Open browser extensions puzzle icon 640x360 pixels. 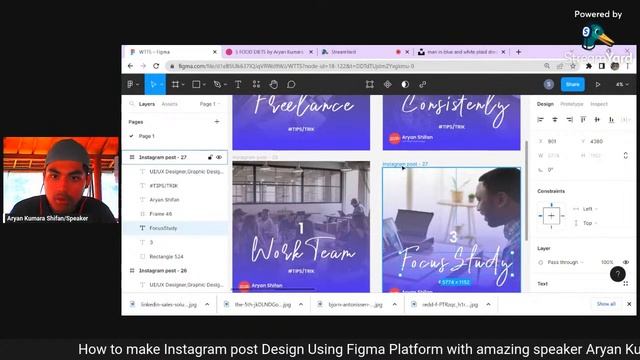[x=589, y=66]
